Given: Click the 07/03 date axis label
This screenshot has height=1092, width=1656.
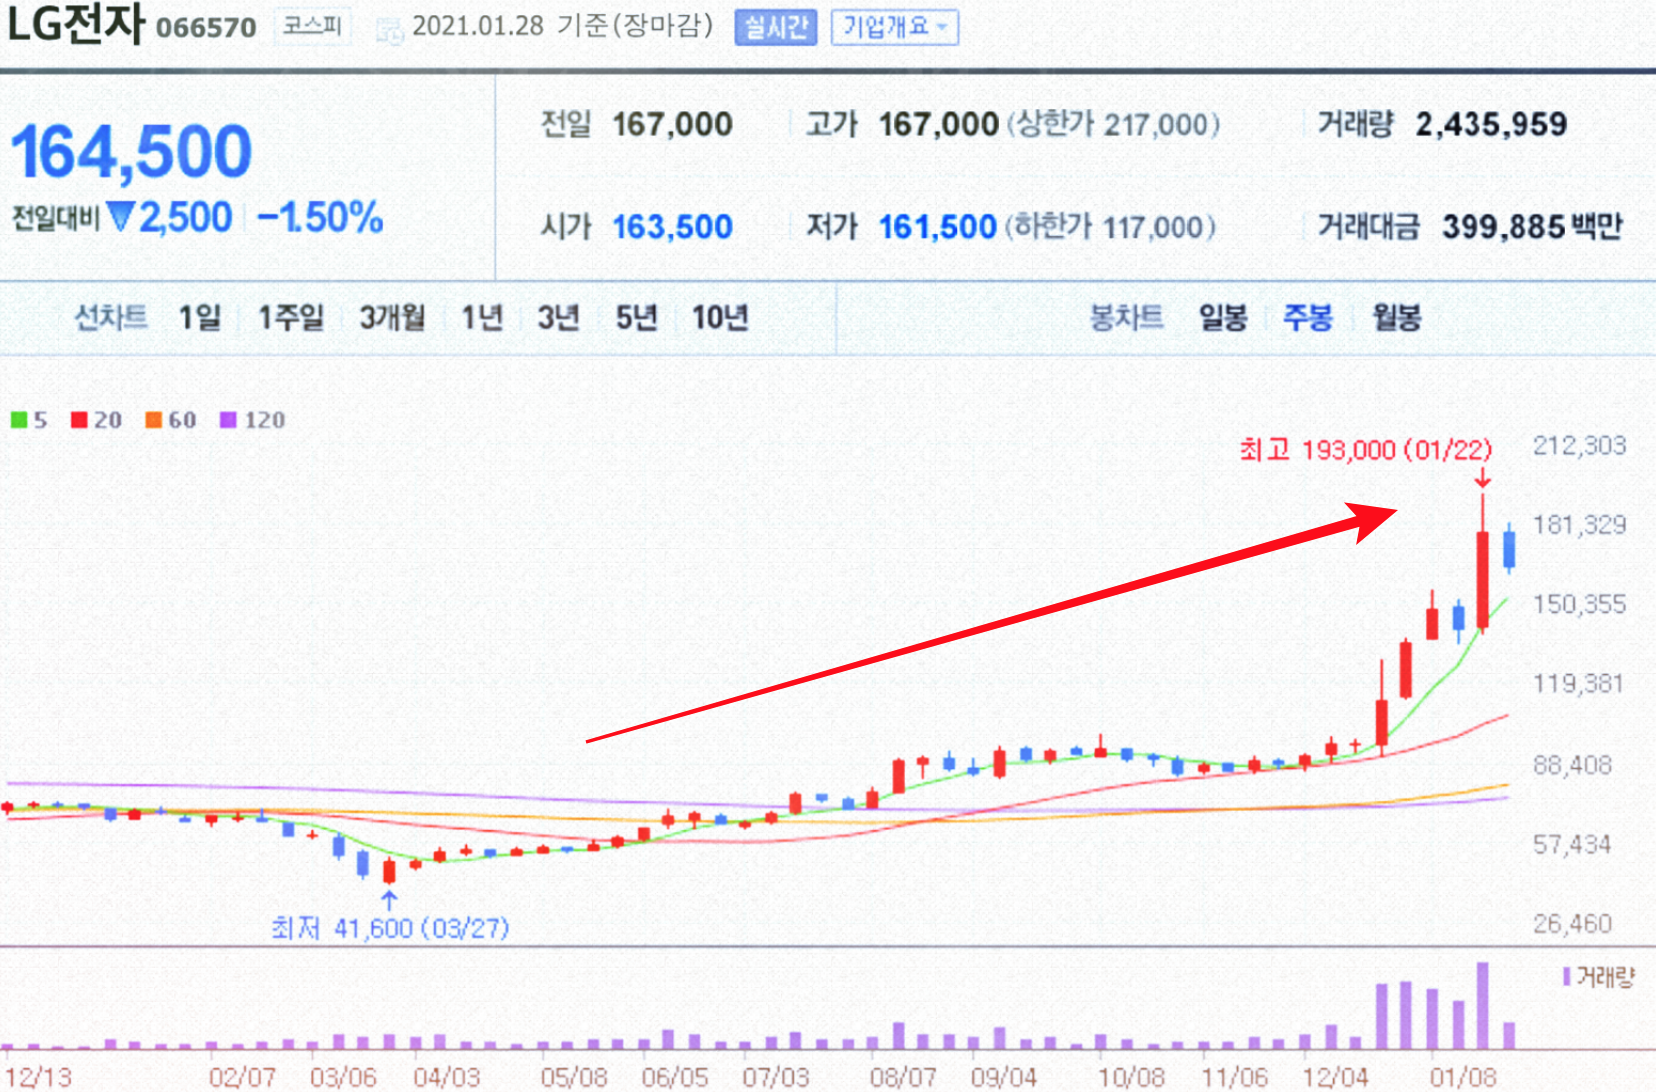Looking at the screenshot, I should (x=776, y=1077).
